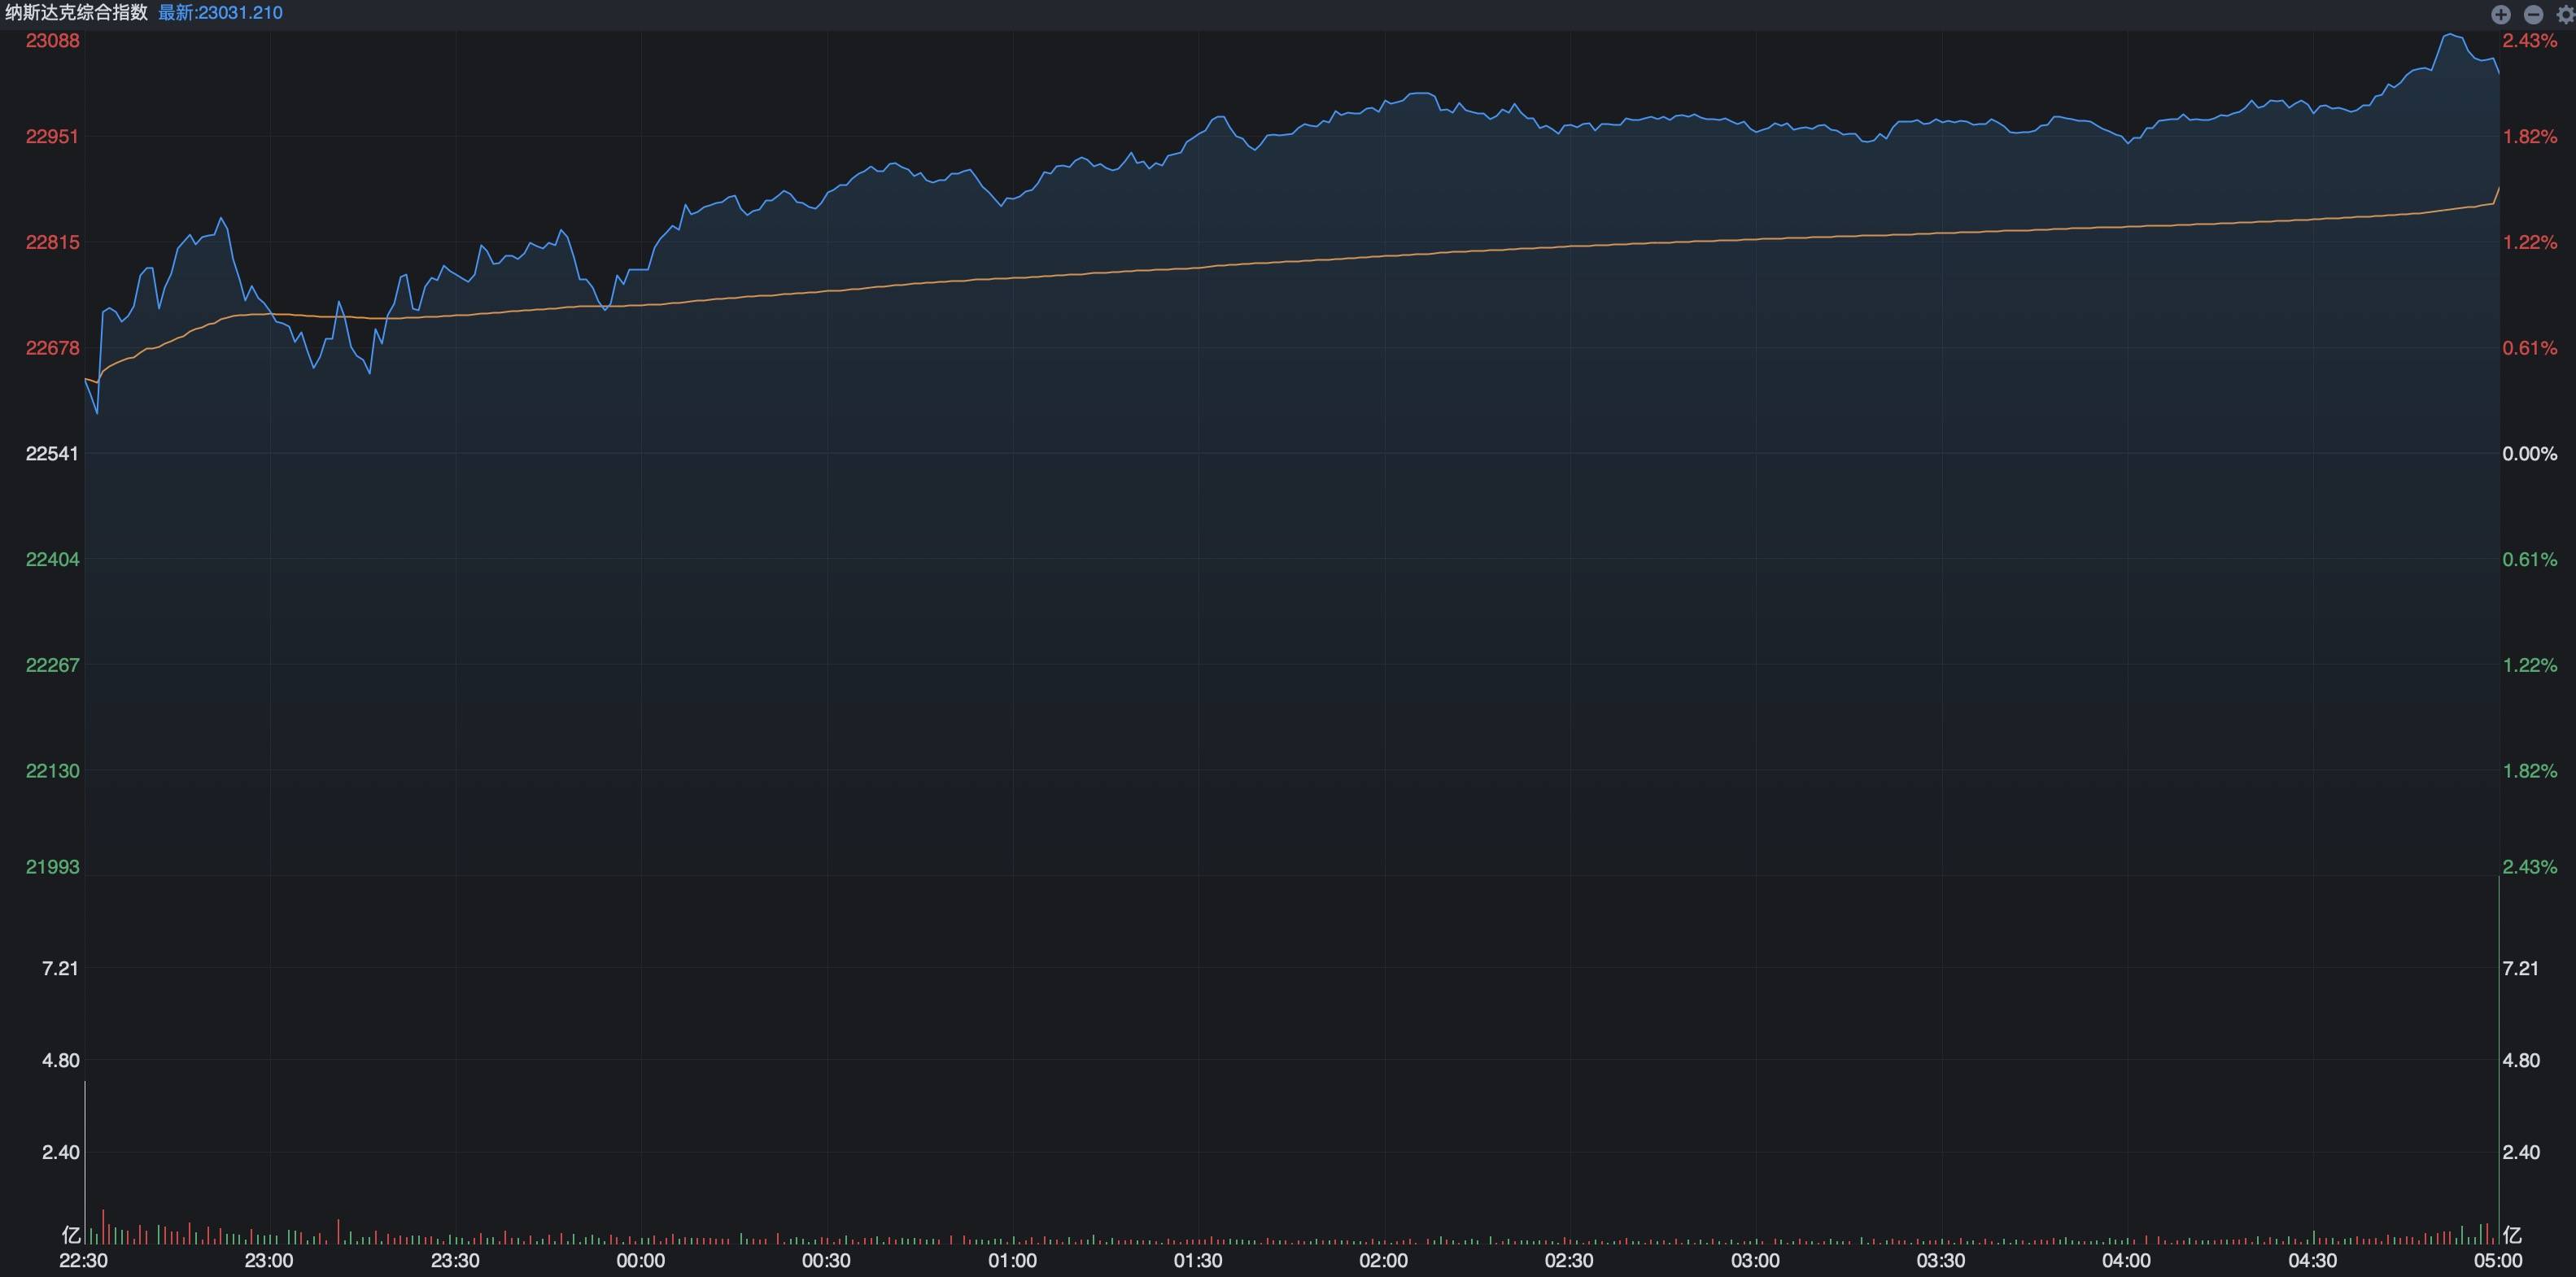
Task: Click the 01:30 time axis label
Action: [1197, 1261]
